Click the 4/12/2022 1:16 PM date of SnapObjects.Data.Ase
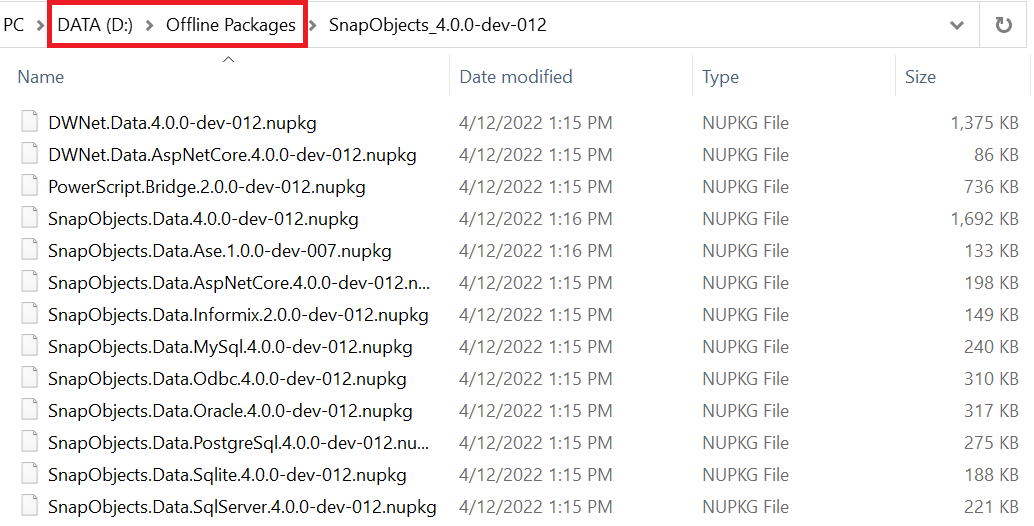 click(535, 251)
